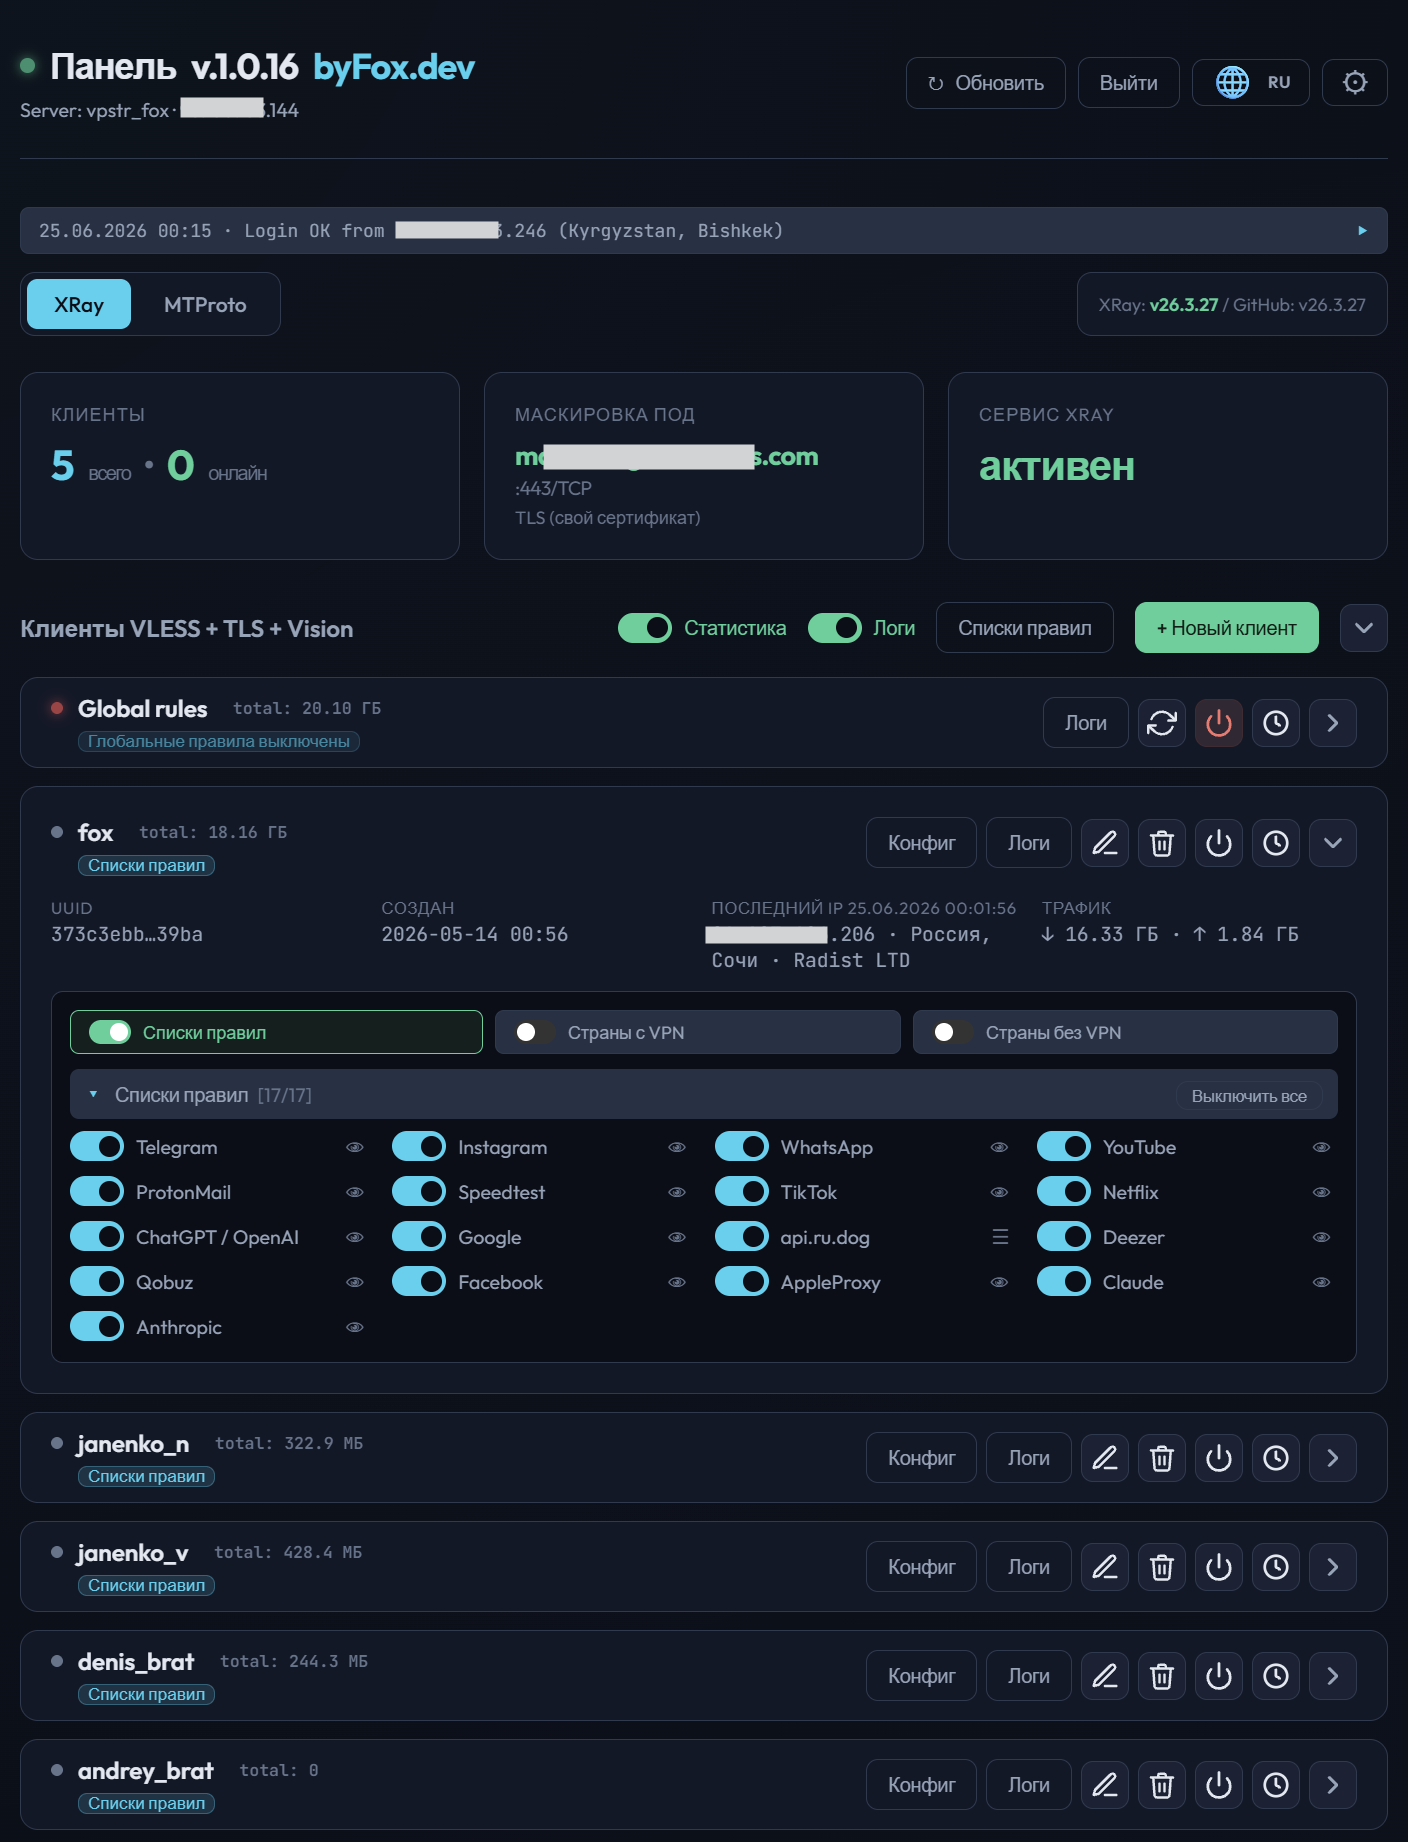Open the clock icon for denis_brat
Viewport: 1408px width, 1842px height.
[x=1275, y=1676]
